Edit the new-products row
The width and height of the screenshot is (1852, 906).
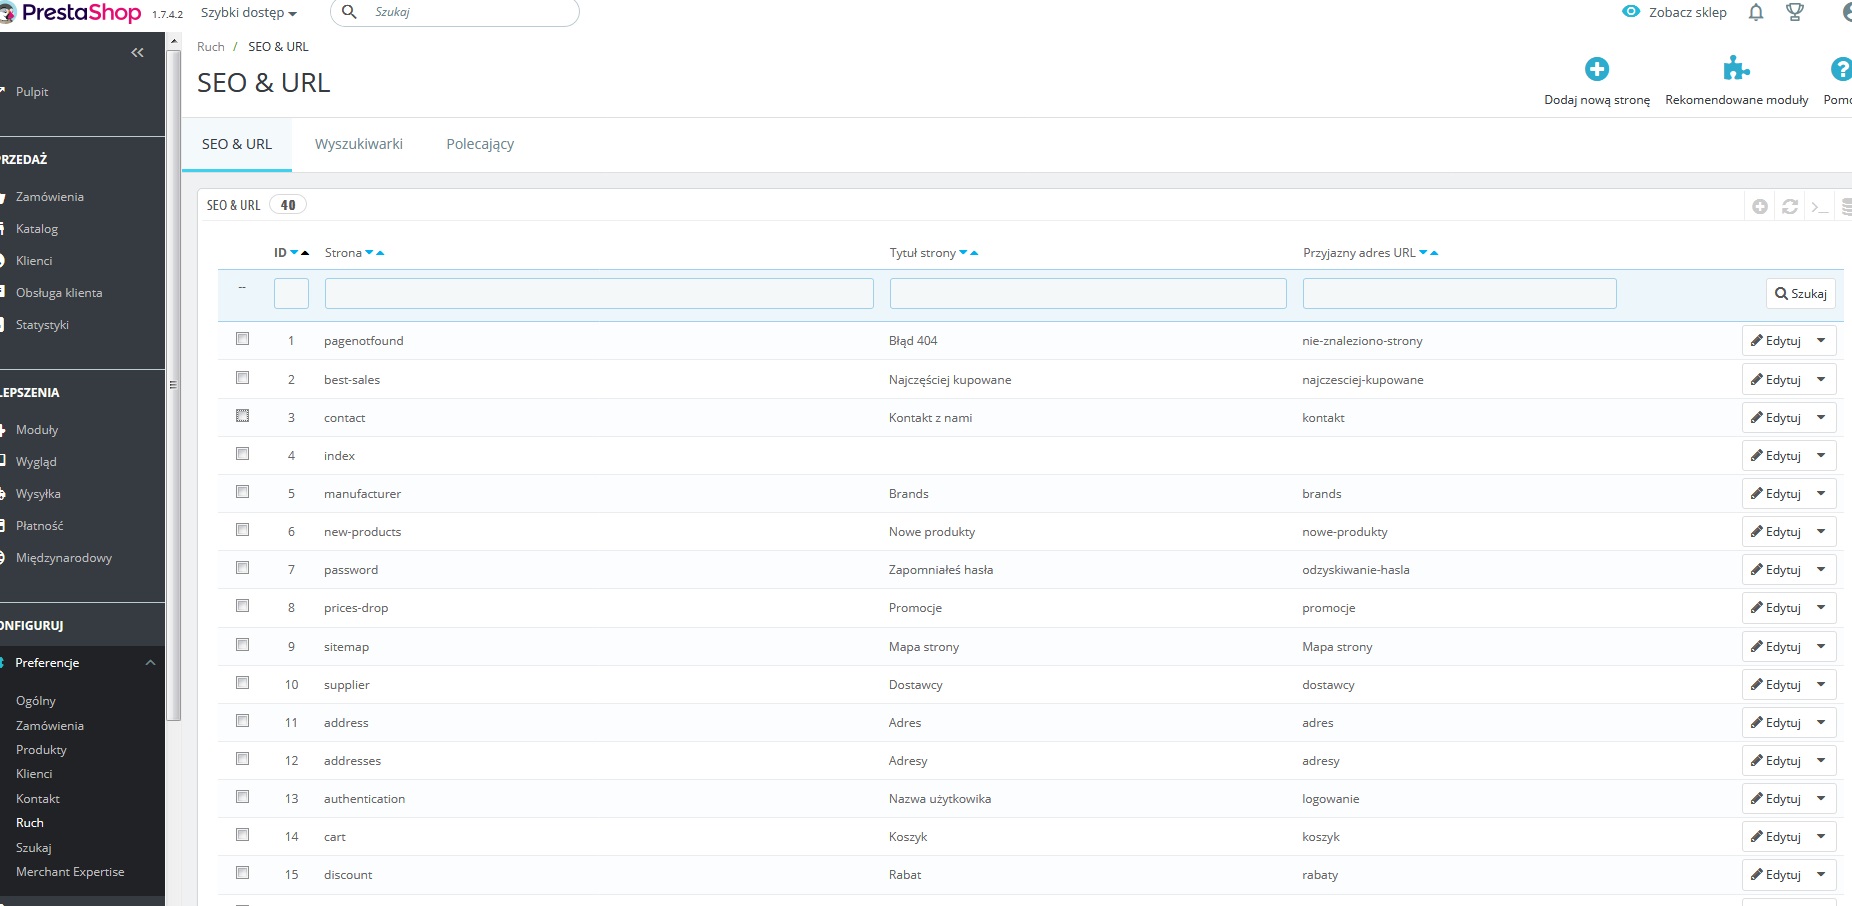[1775, 532]
